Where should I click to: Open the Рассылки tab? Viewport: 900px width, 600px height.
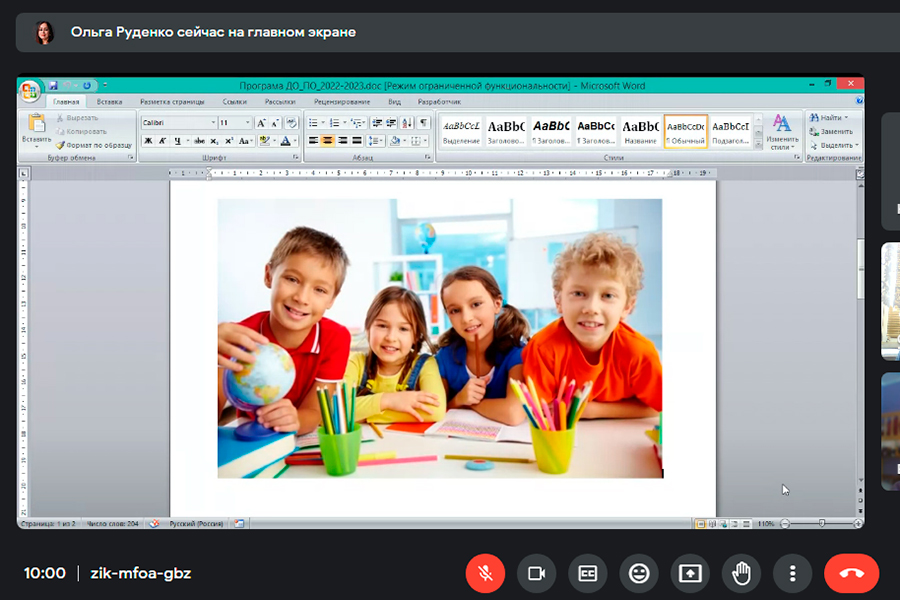280,102
